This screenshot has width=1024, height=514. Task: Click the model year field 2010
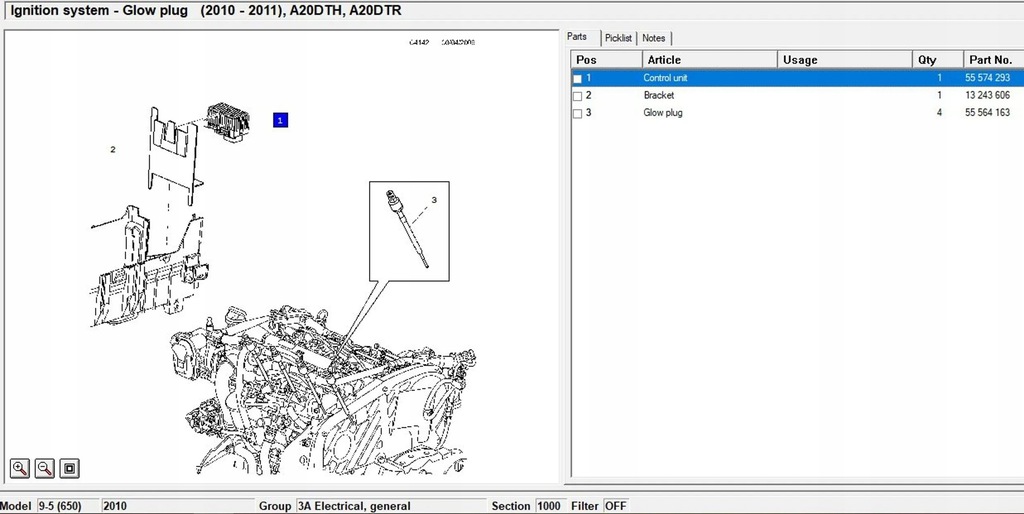pyautogui.click(x=178, y=506)
